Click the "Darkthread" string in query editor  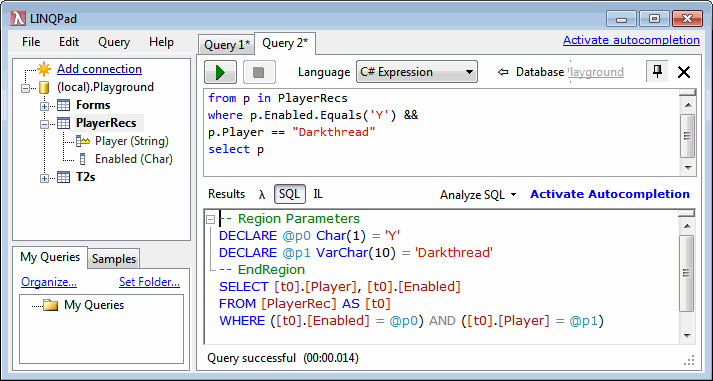pos(334,132)
